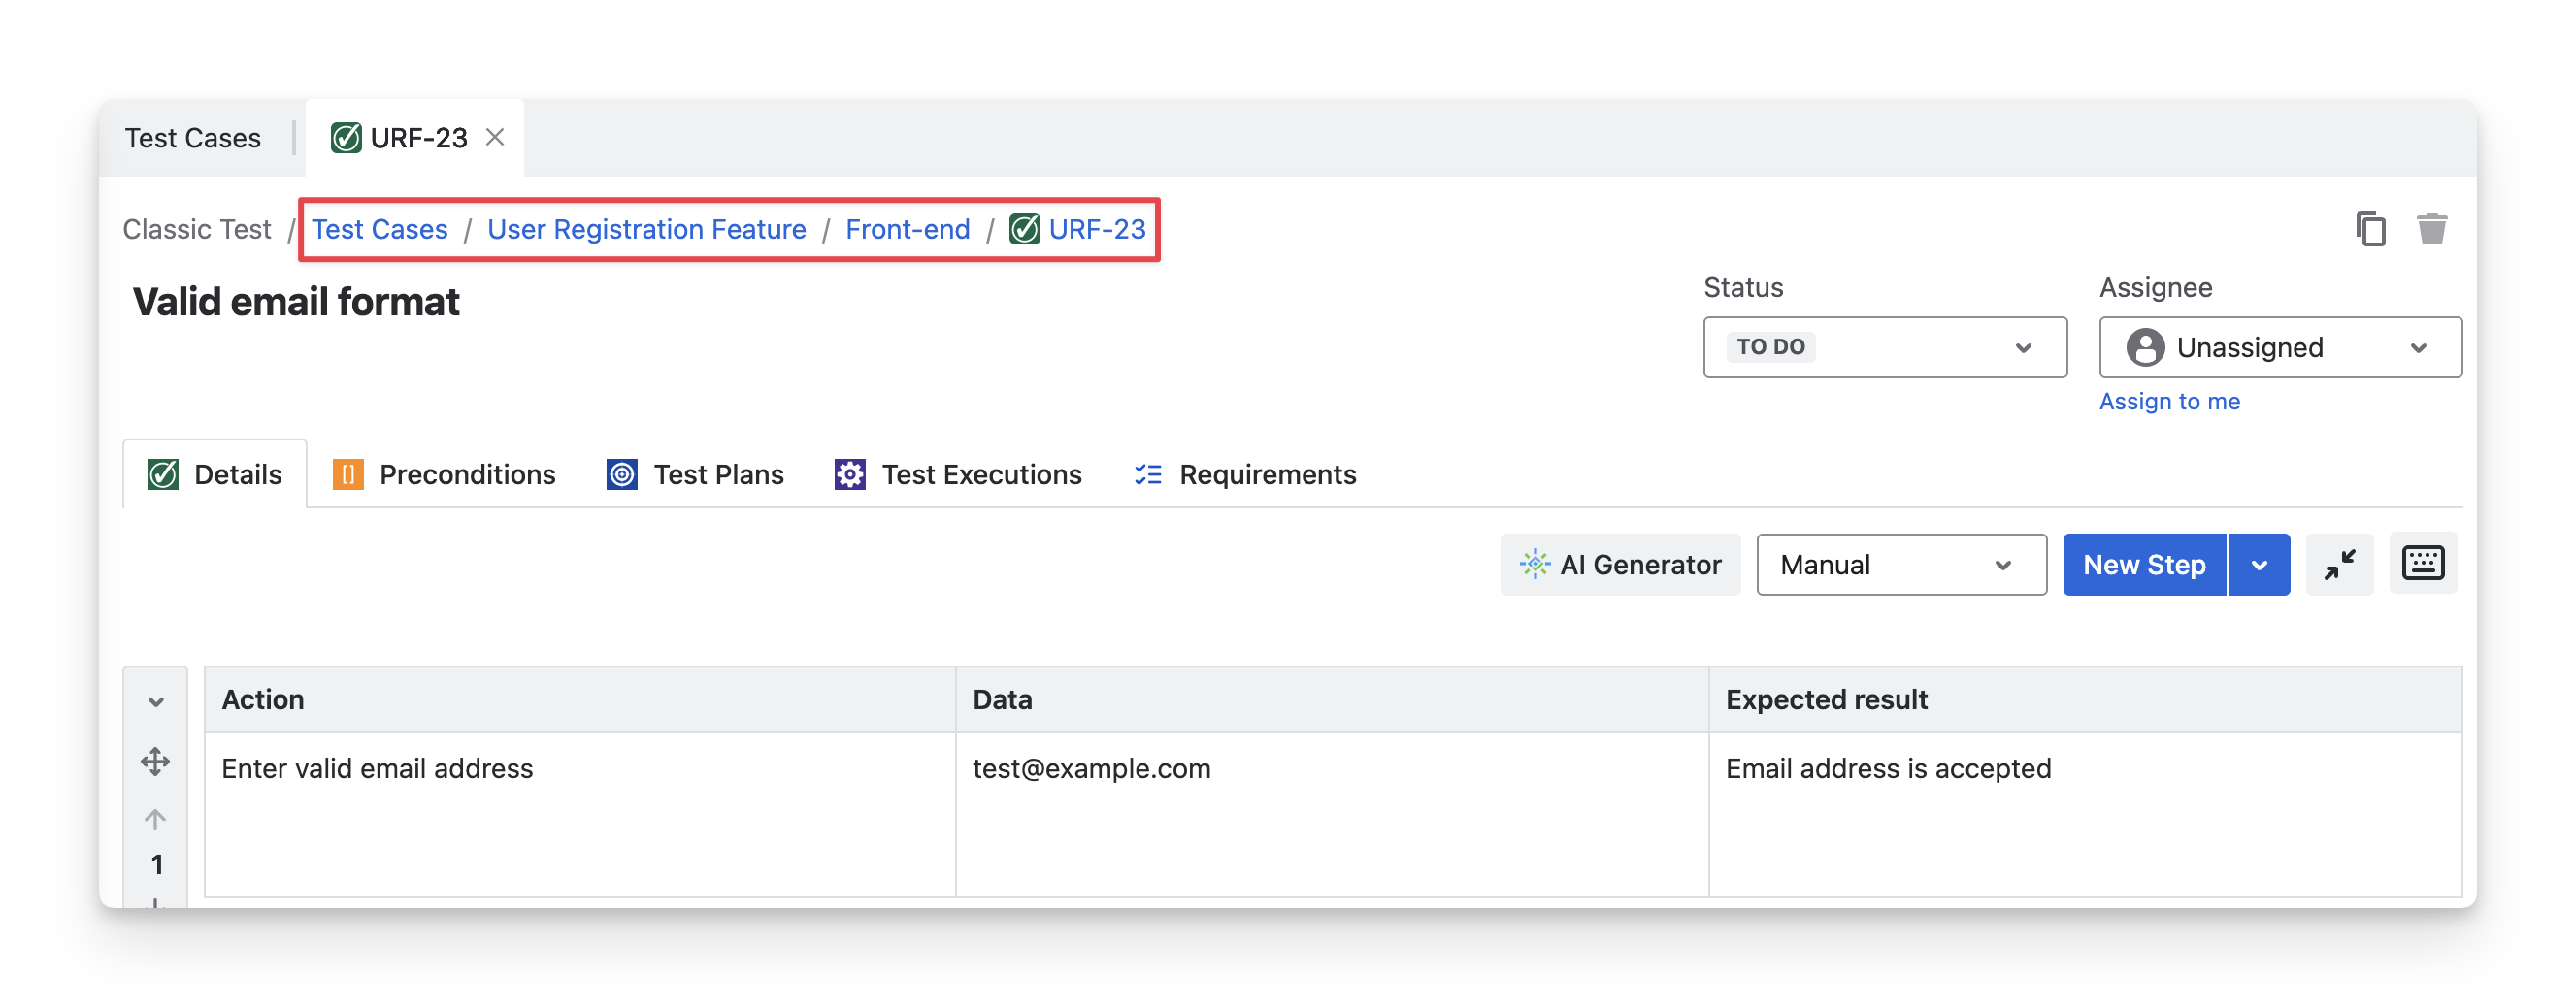2576x1007 pixels.
Task: Expand the Manual test type dropdown
Action: coord(1900,565)
